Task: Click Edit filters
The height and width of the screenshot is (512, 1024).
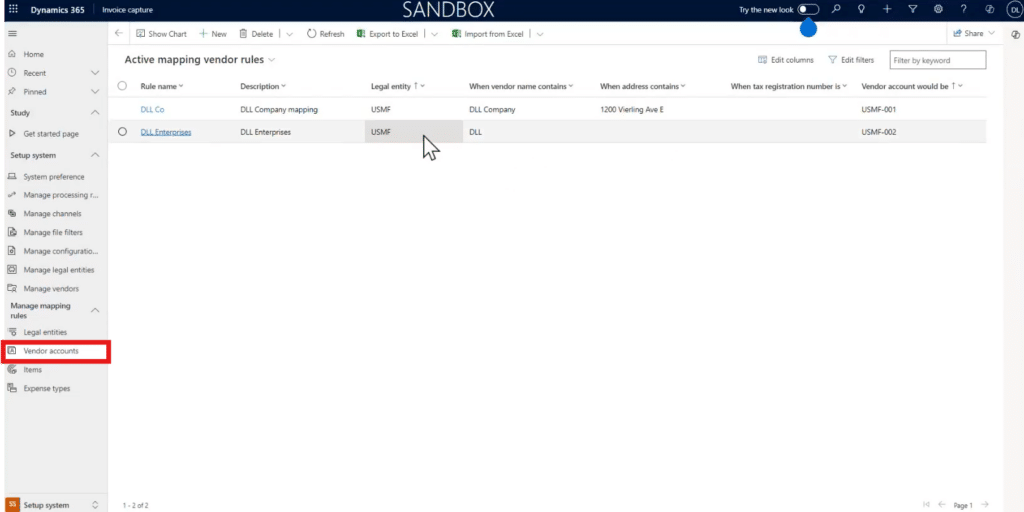Action: pyautogui.click(x=851, y=60)
